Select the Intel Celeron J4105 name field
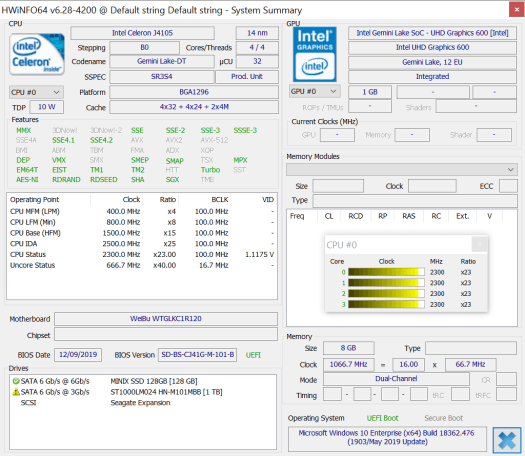Viewport: 525px width, 456px height. 142,33
